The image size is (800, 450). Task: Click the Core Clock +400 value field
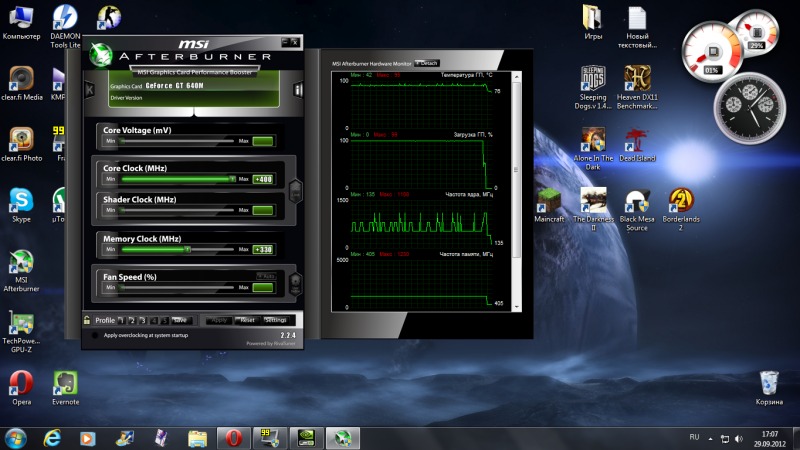click(263, 179)
